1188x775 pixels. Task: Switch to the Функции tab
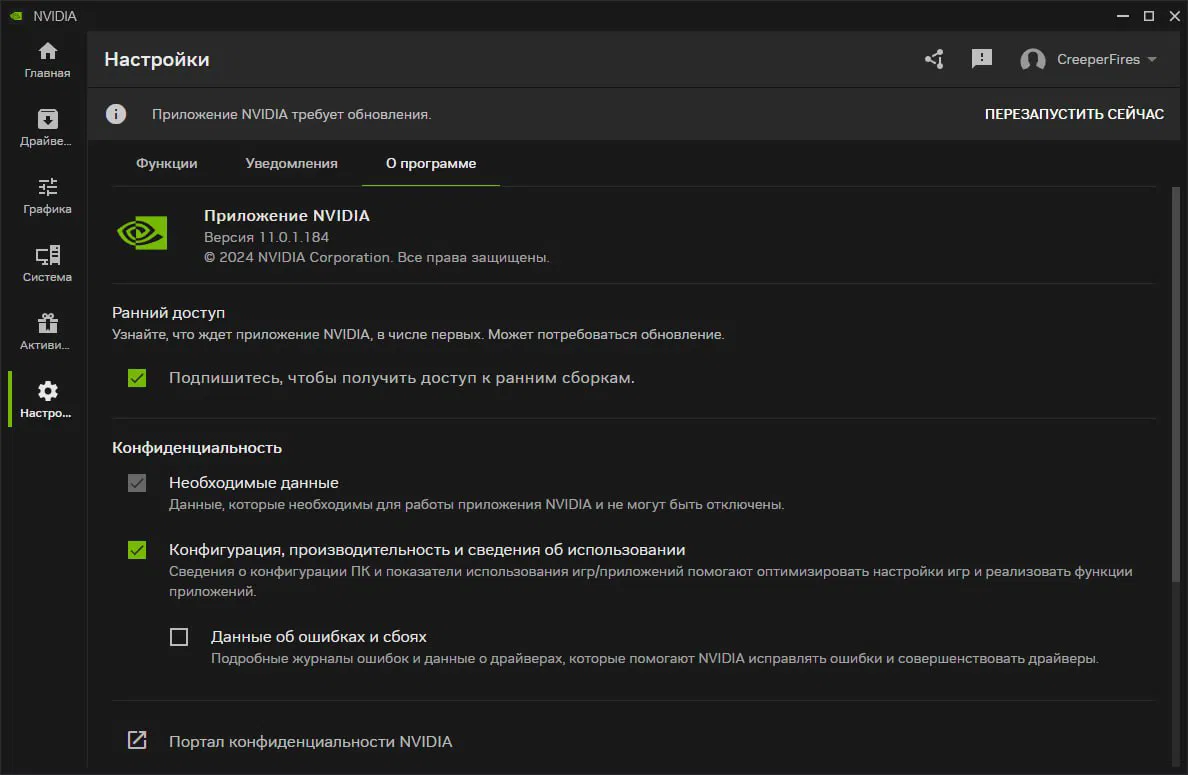tap(167, 164)
